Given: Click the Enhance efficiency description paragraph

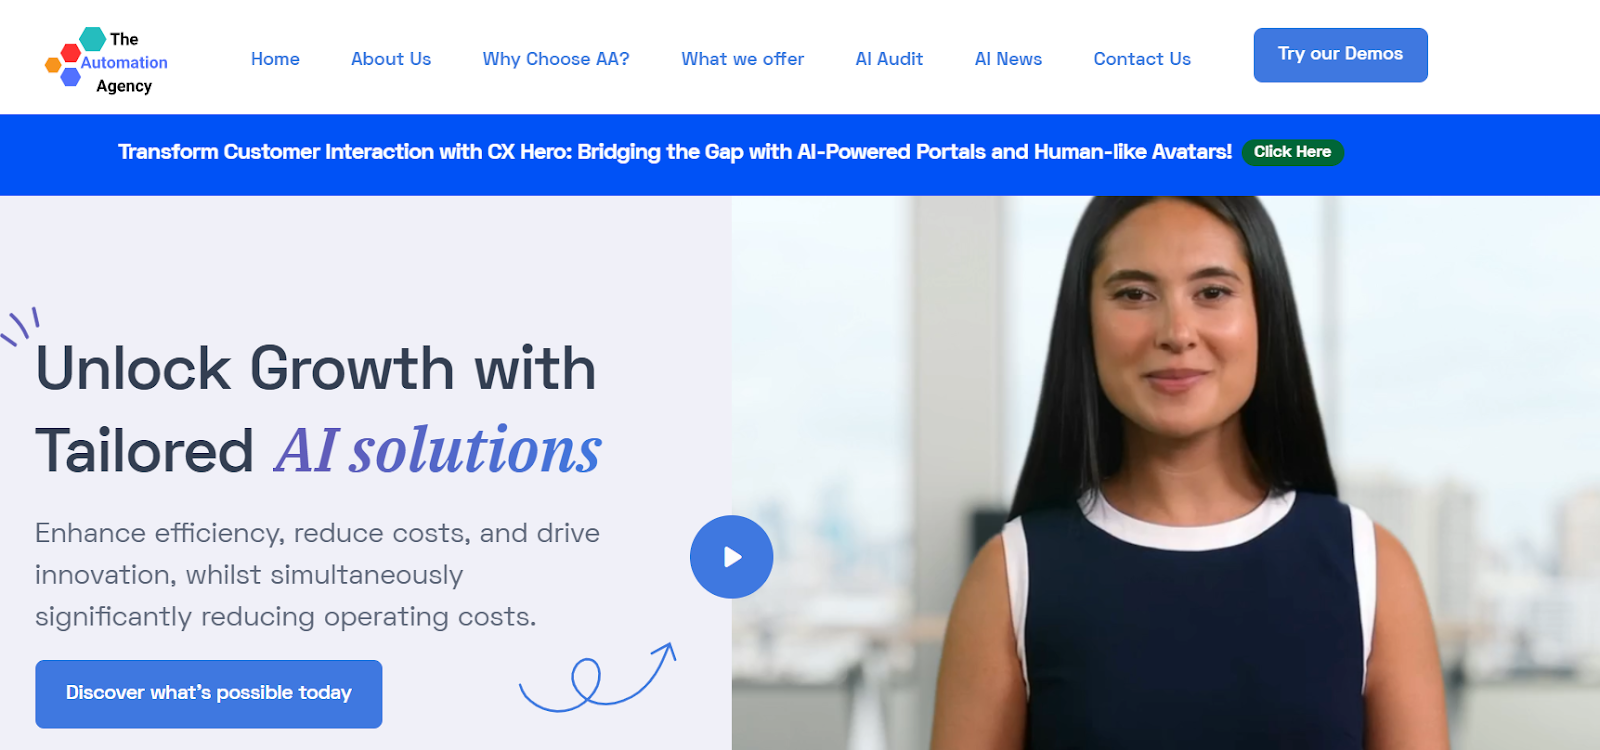Looking at the screenshot, I should 317,575.
